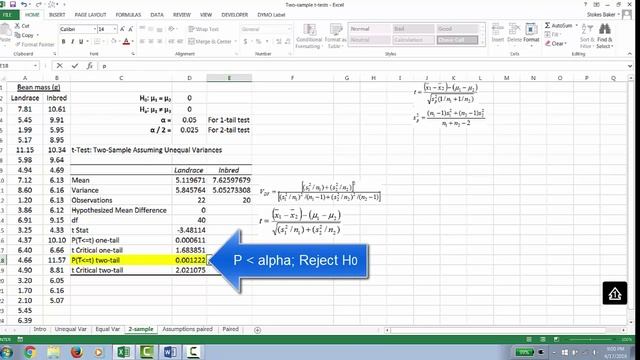This screenshot has height=360, width=640.
Task: Expand the formula bar
Action: [x=630, y=66]
